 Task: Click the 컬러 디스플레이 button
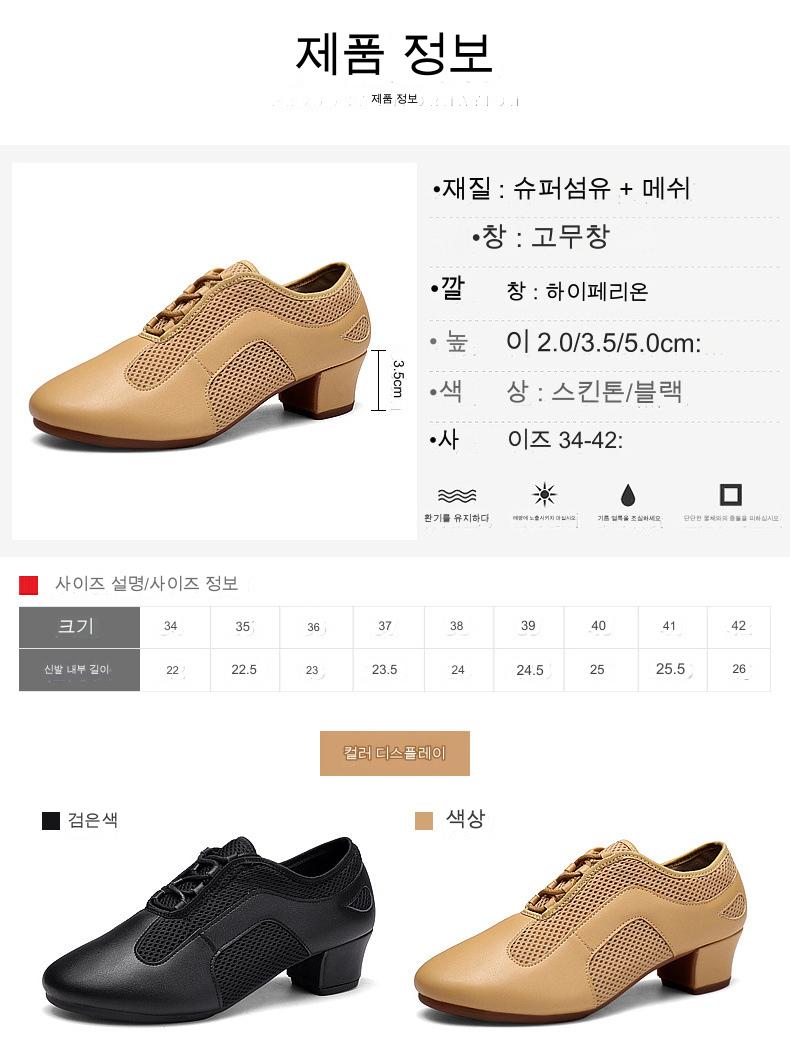[x=395, y=753]
